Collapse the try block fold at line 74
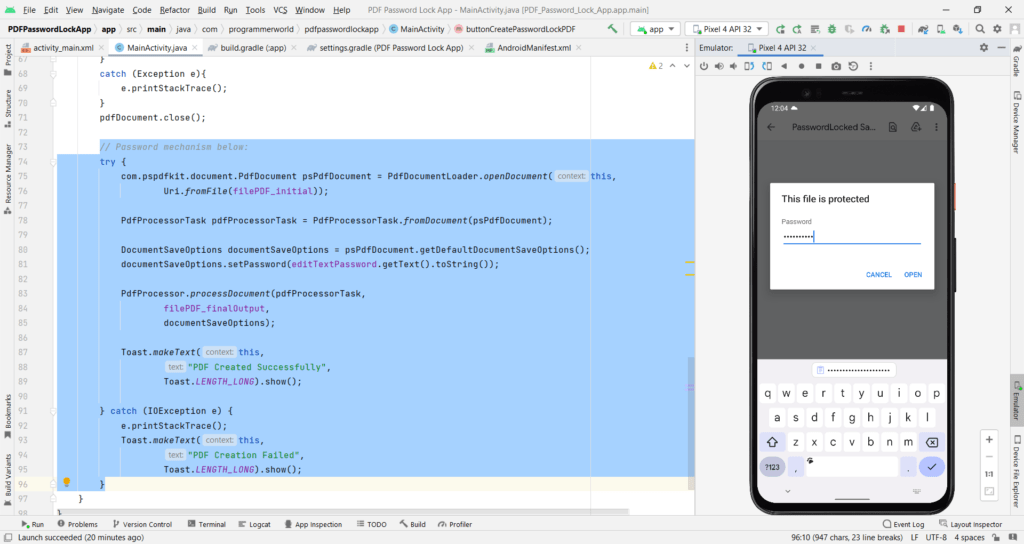Viewport: 1024px width, 544px height. pos(54,162)
